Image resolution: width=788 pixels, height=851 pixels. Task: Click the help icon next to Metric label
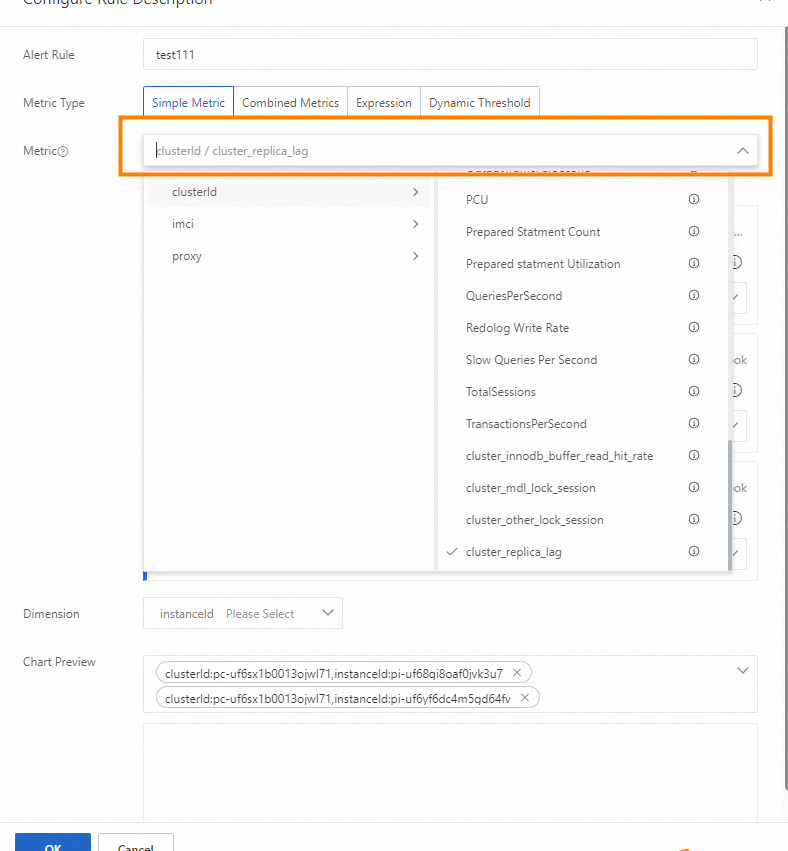(63, 152)
